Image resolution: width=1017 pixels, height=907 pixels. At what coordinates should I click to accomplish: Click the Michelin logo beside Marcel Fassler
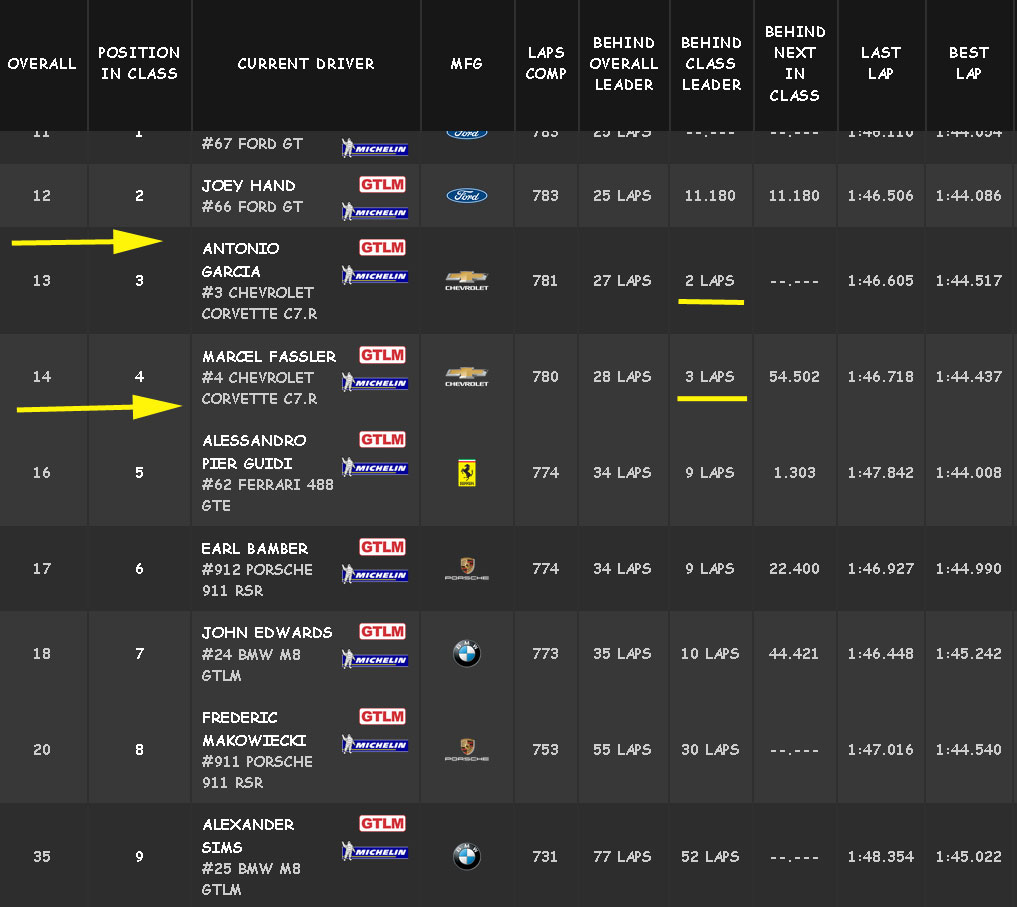click(x=375, y=382)
